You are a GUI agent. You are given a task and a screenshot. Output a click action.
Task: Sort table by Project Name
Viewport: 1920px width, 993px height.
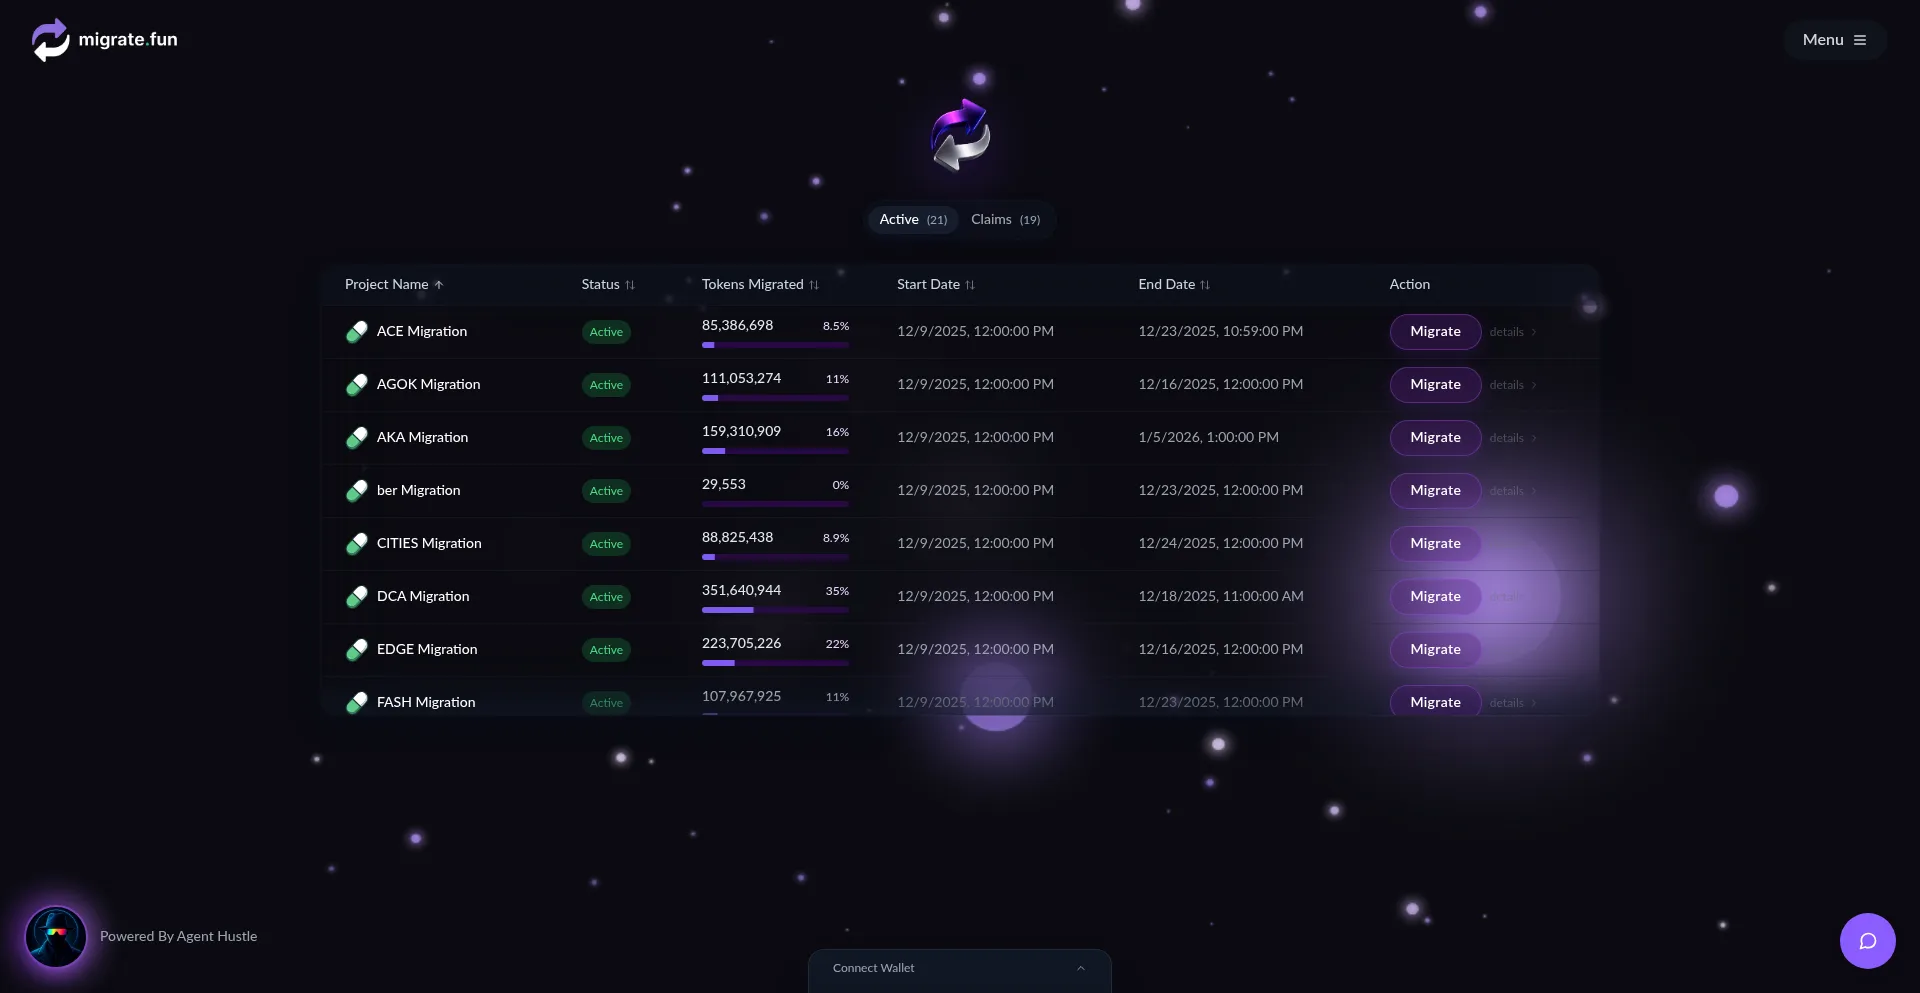click(x=394, y=285)
